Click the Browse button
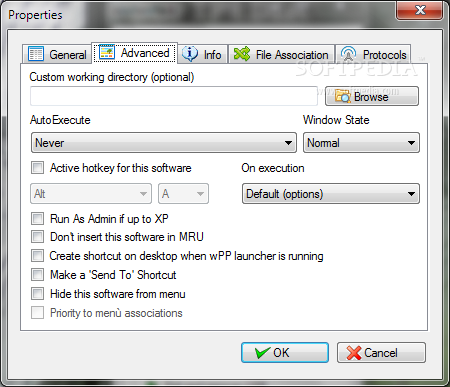This screenshot has height=387, width=450. pyautogui.click(x=372, y=96)
